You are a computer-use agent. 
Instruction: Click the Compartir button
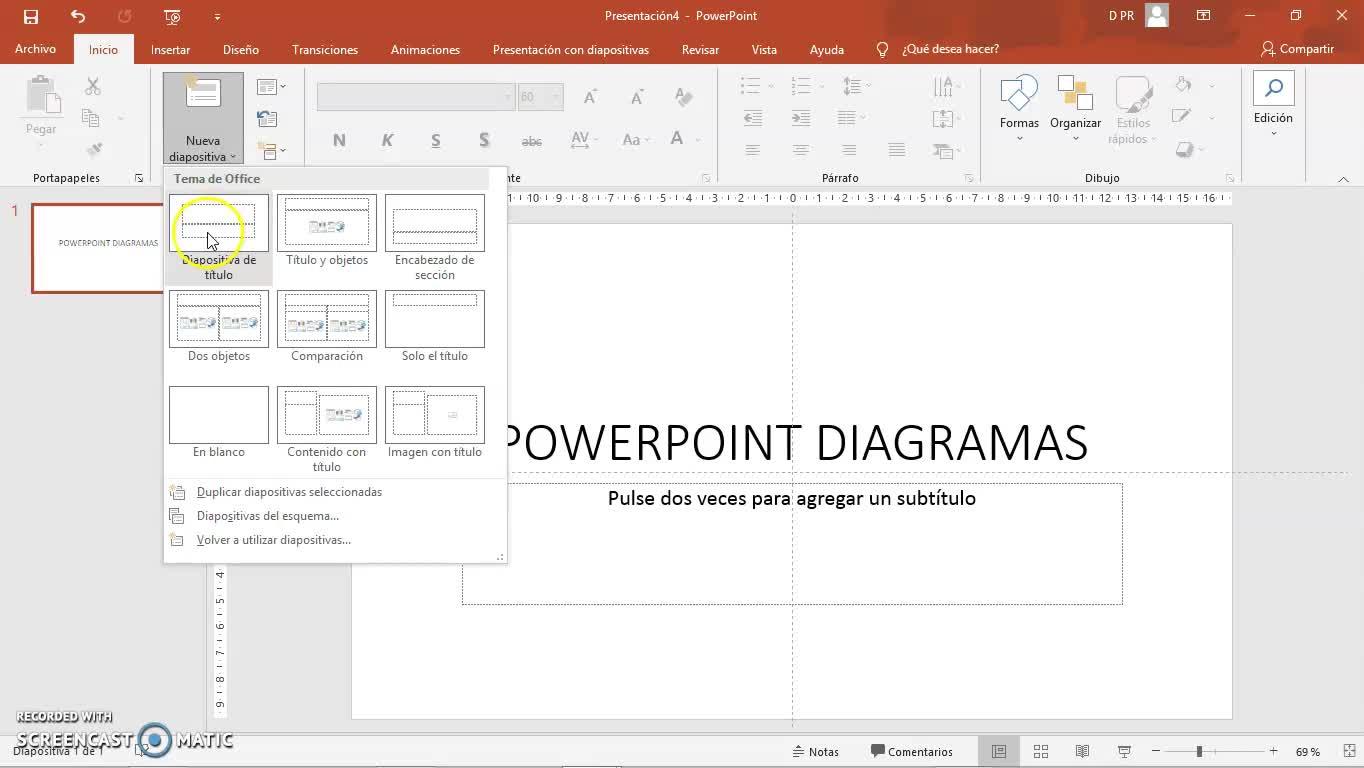tap(1297, 49)
